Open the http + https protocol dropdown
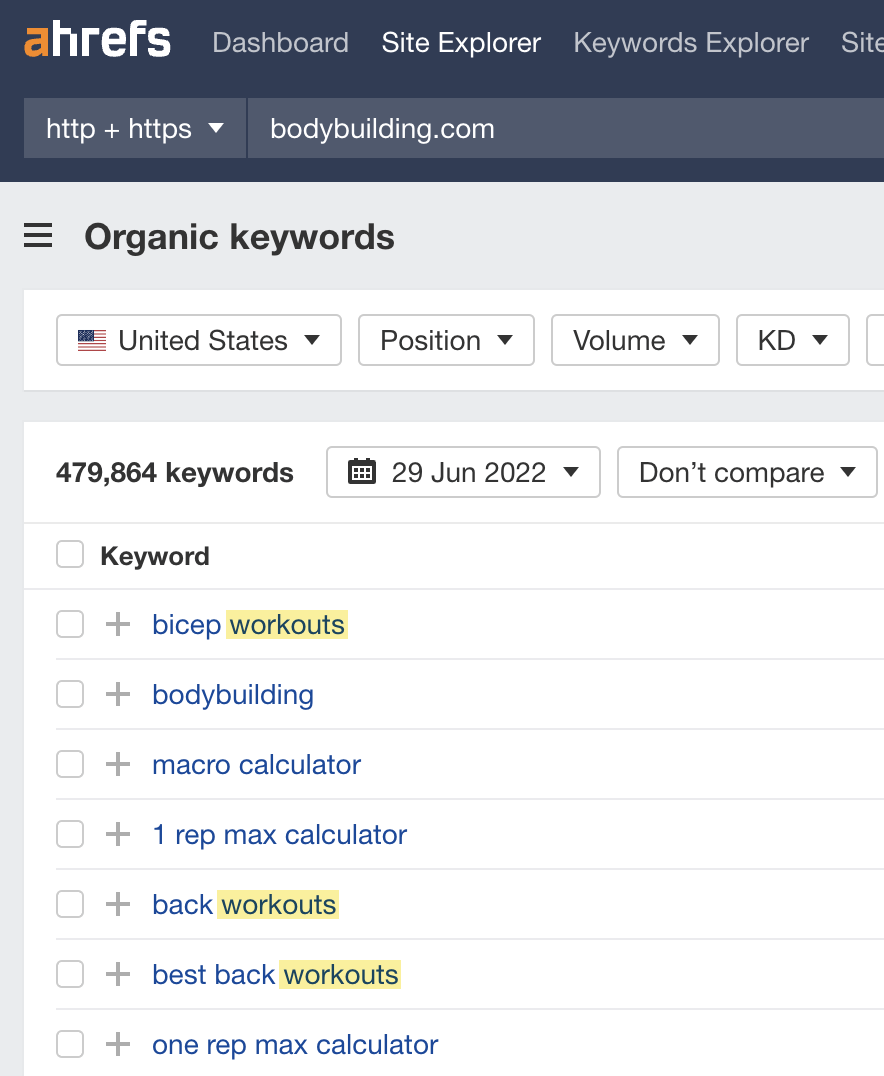Screen dimensions: 884x1076 pyautogui.click(x=134, y=128)
